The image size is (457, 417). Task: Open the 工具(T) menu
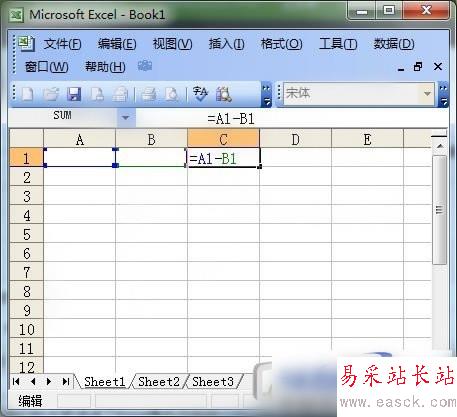[338, 44]
